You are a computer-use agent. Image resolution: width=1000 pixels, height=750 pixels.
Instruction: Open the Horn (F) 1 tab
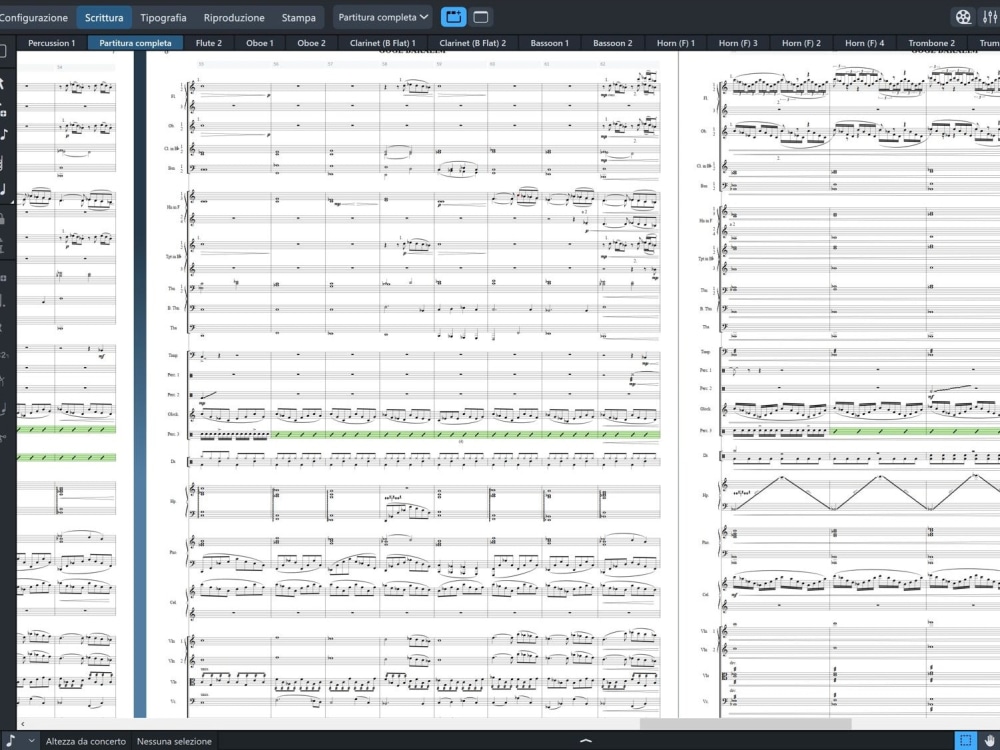click(676, 43)
